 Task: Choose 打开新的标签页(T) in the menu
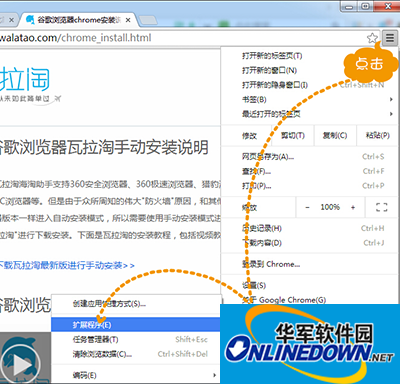309,56
